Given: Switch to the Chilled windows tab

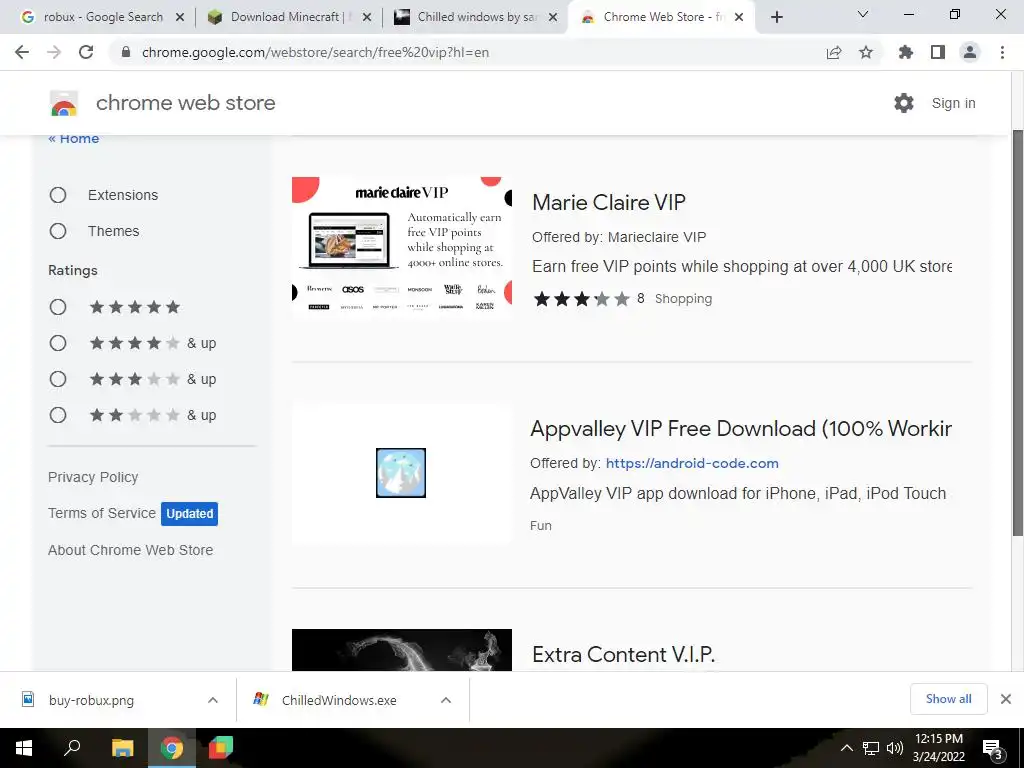Looking at the screenshot, I should pyautogui.click(x=474, y=17).
